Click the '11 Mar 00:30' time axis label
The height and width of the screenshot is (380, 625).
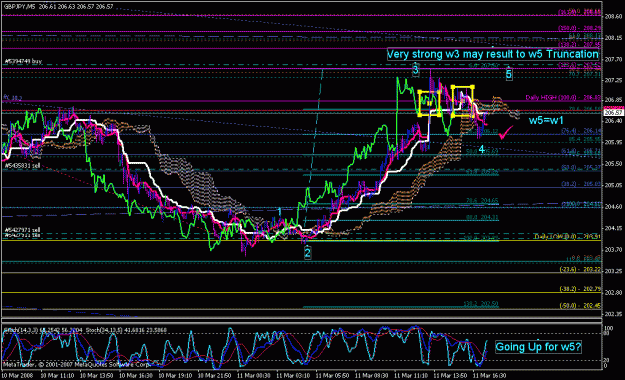[254, 376]
